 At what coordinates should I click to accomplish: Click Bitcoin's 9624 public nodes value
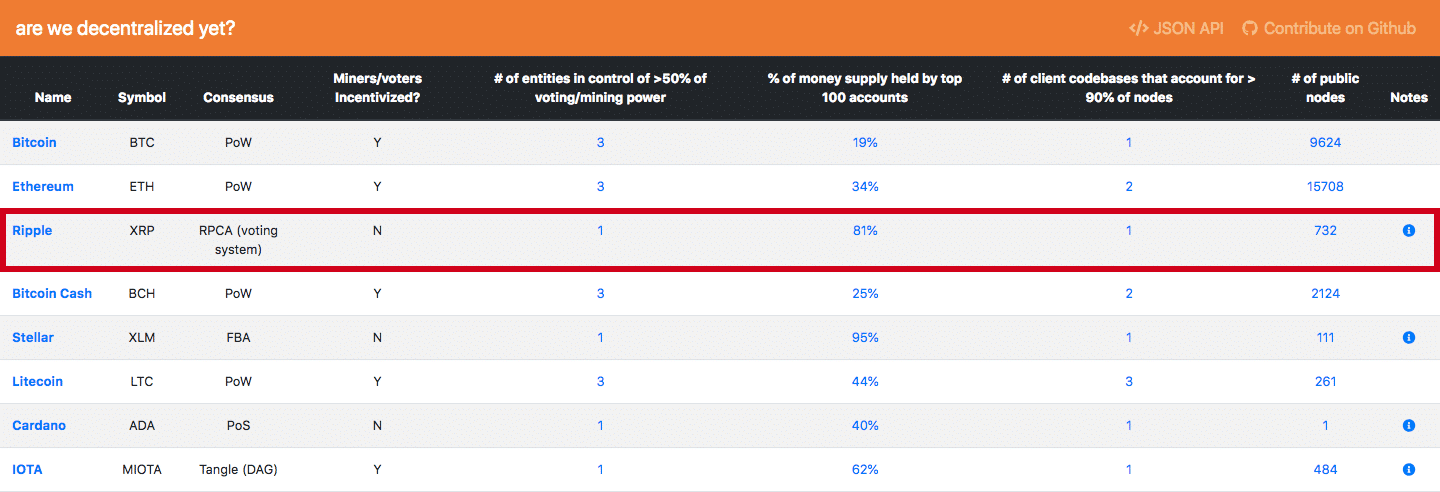click(1325, 142)
